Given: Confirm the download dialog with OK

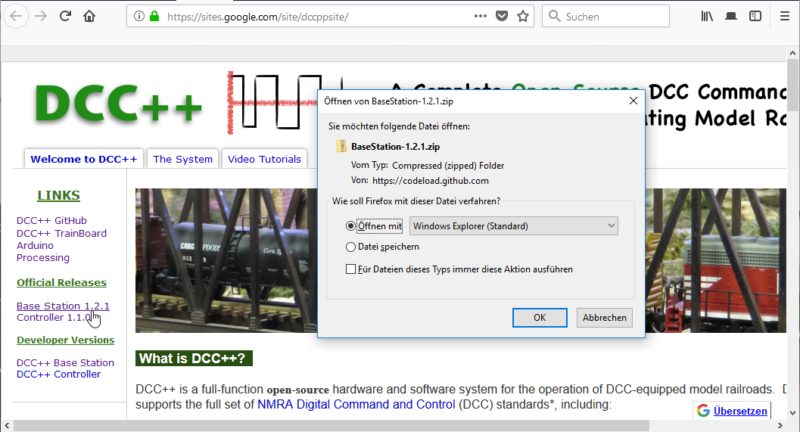Looking at the screenshot, I should pos(539,317).
